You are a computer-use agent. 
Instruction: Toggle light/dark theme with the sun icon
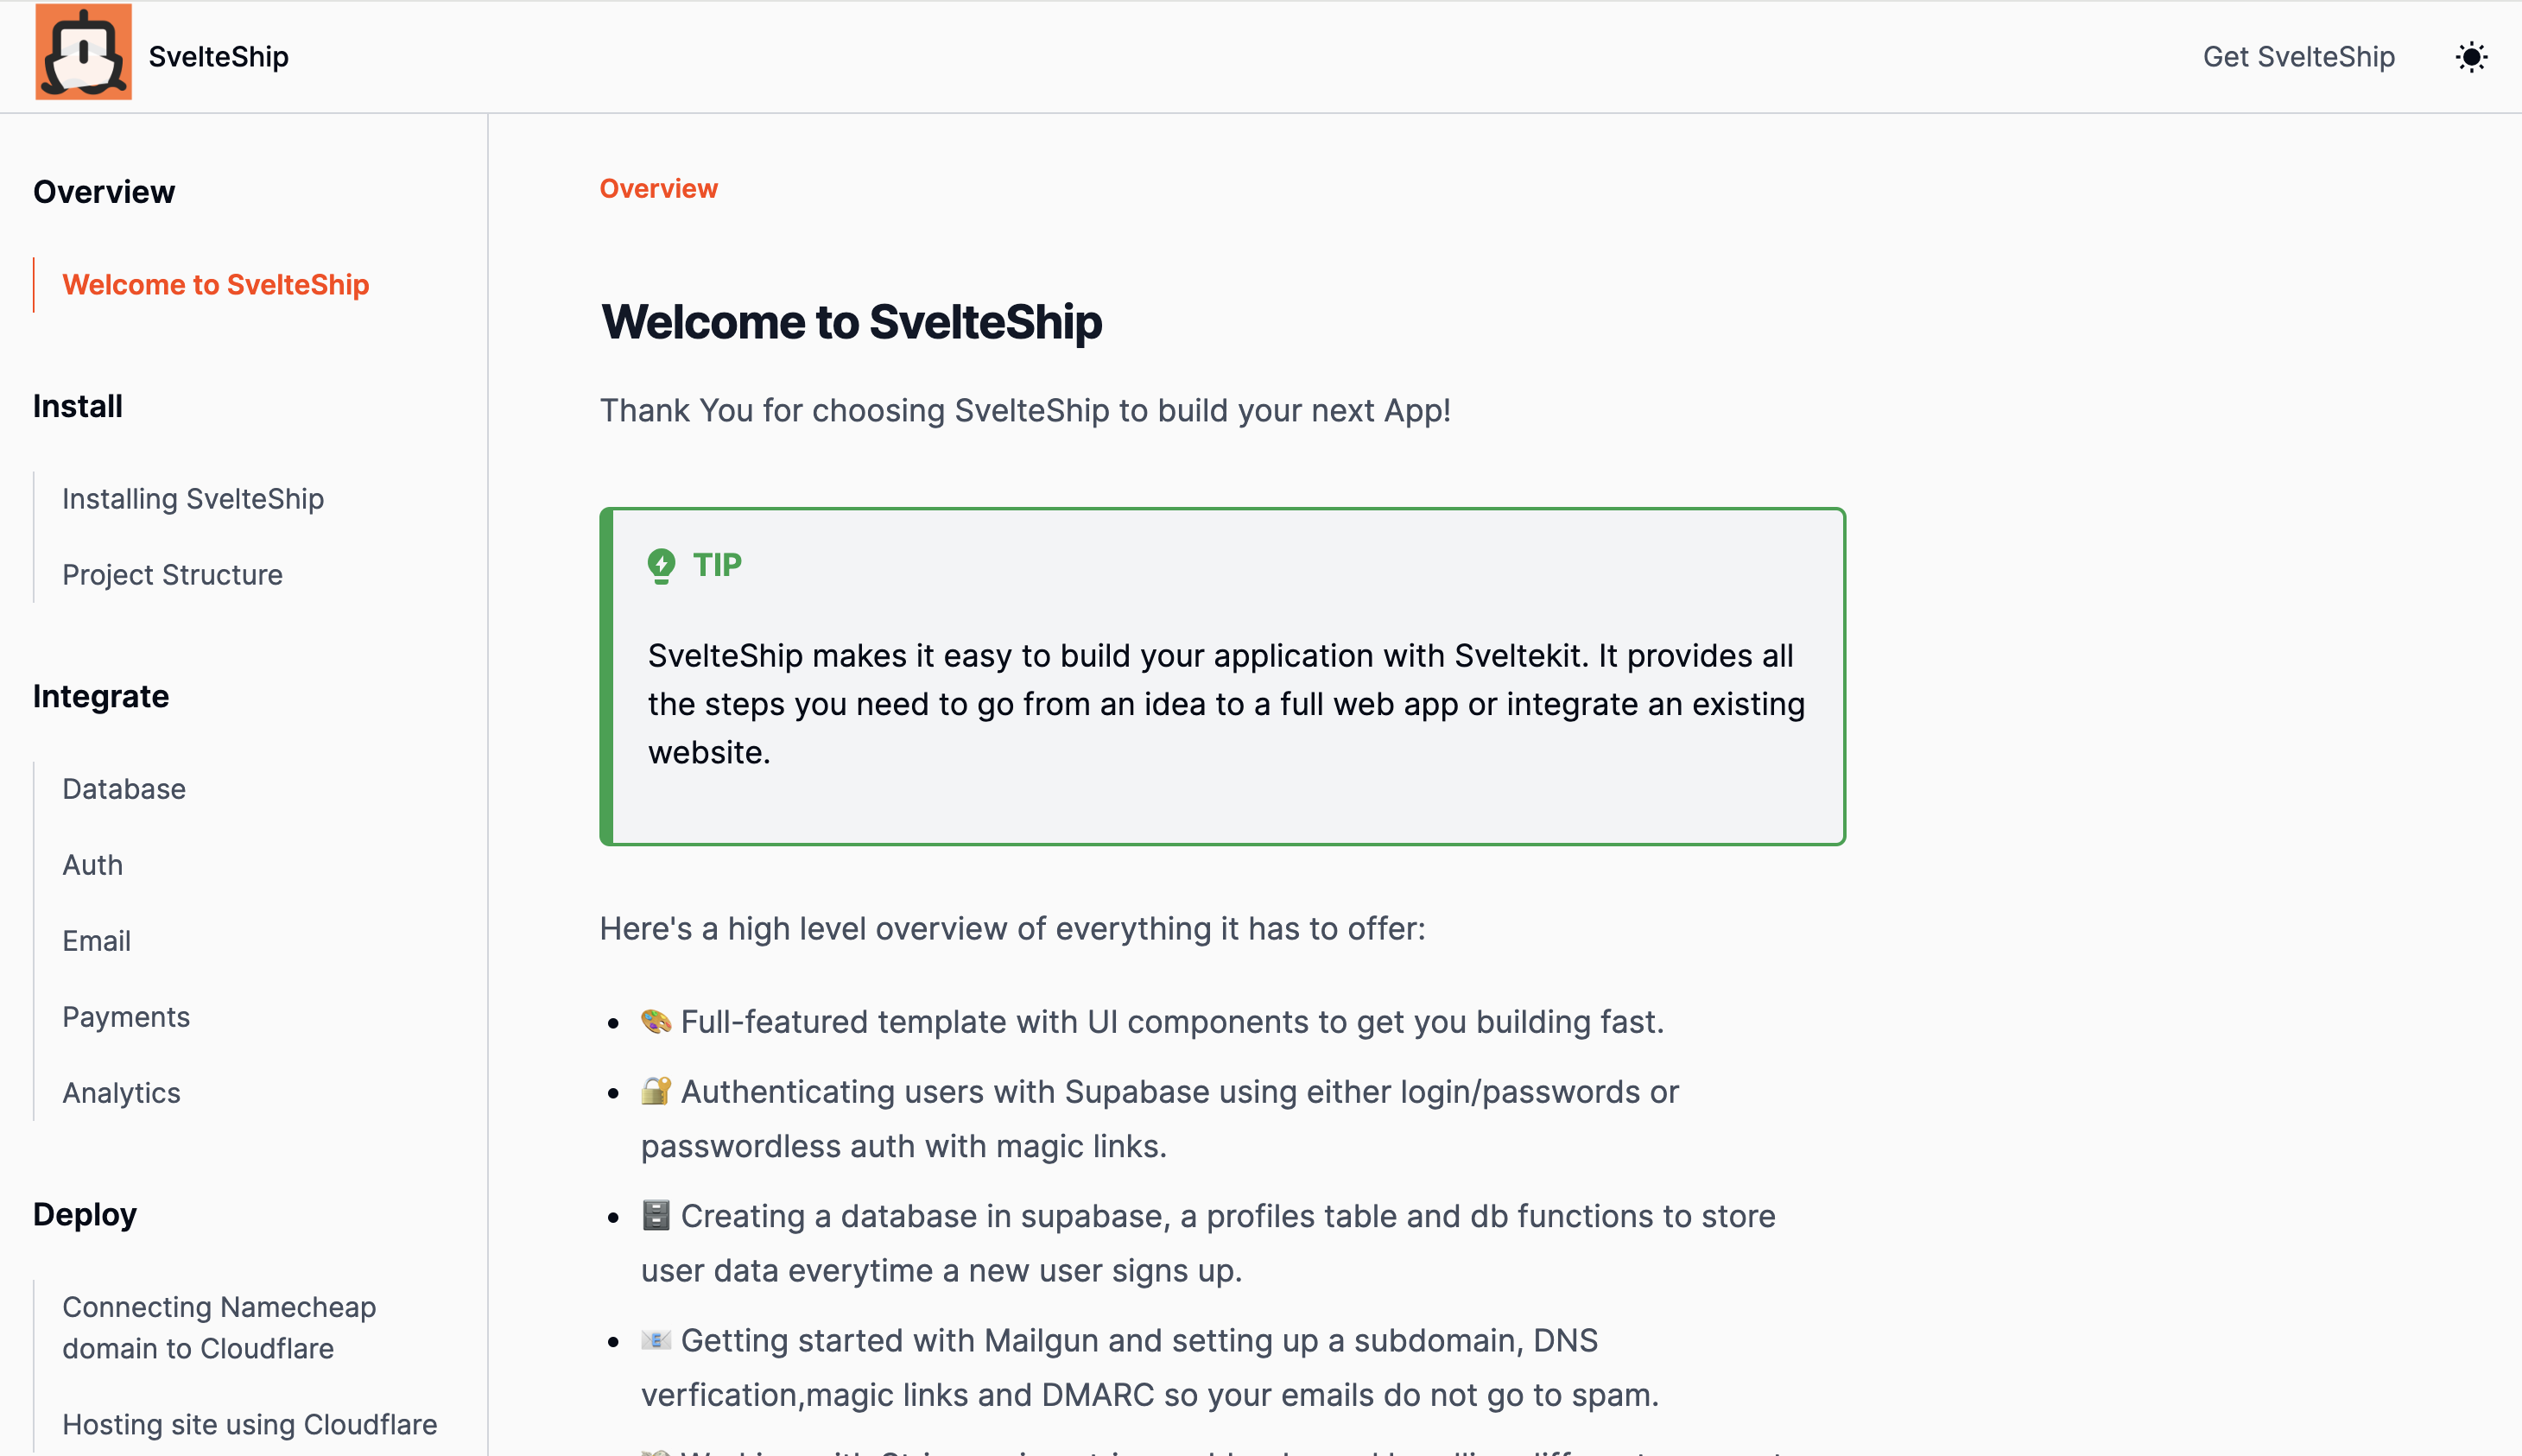pos(2472,56)
